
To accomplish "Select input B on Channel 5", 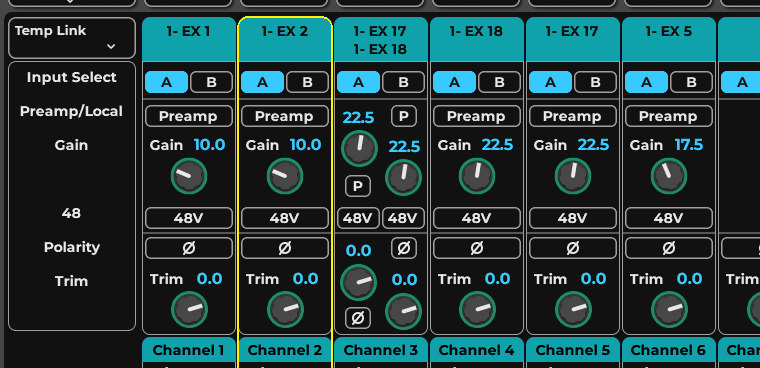I will tap(595, 82).
